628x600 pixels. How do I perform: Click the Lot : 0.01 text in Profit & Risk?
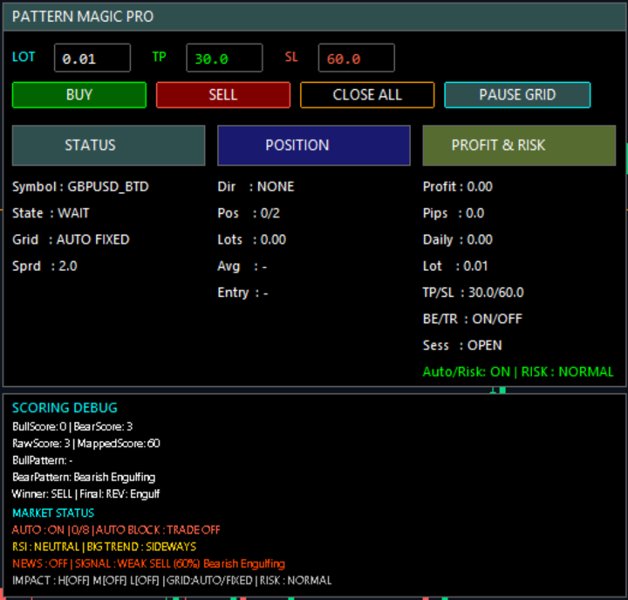point(455,266)
